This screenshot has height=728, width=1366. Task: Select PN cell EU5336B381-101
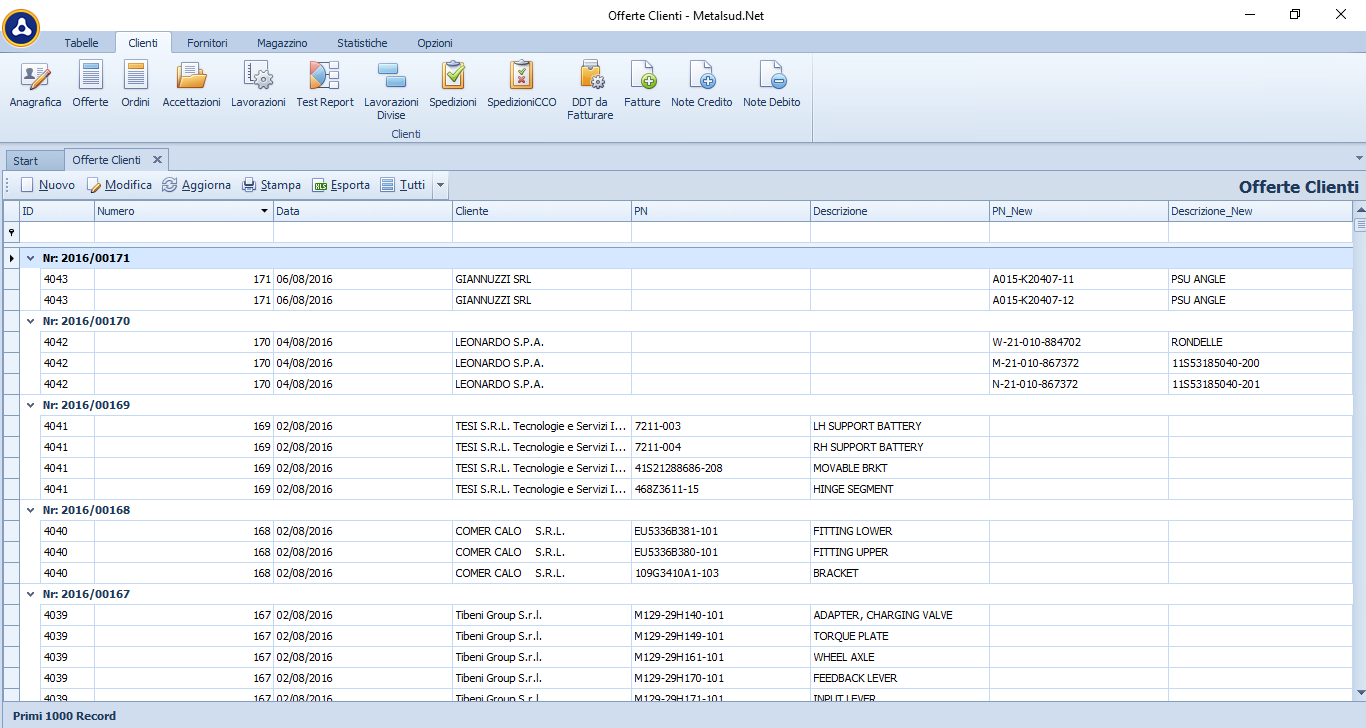coord(721,531)
